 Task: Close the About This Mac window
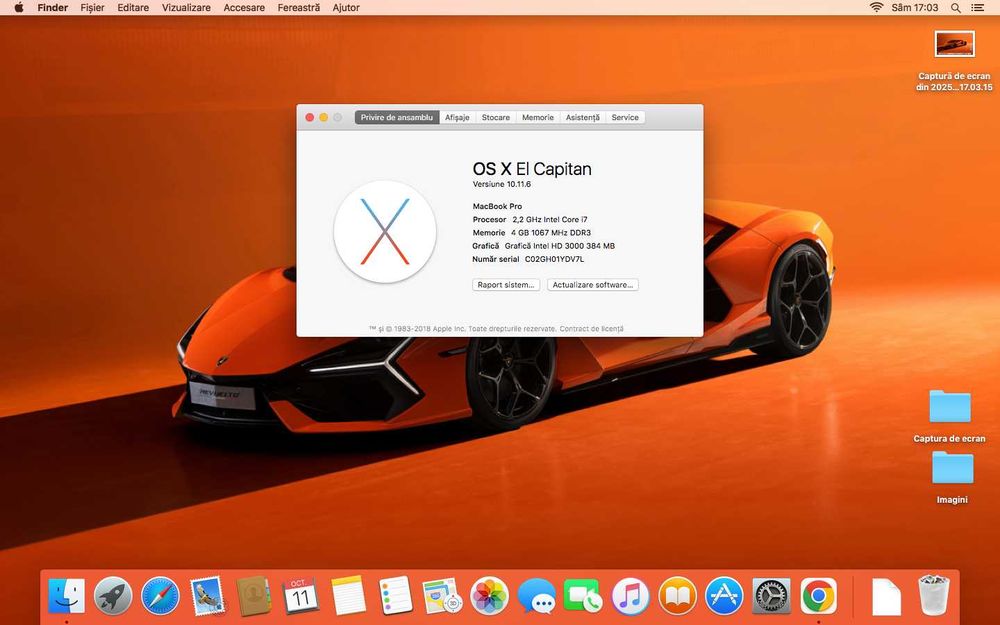pos(309,117)
